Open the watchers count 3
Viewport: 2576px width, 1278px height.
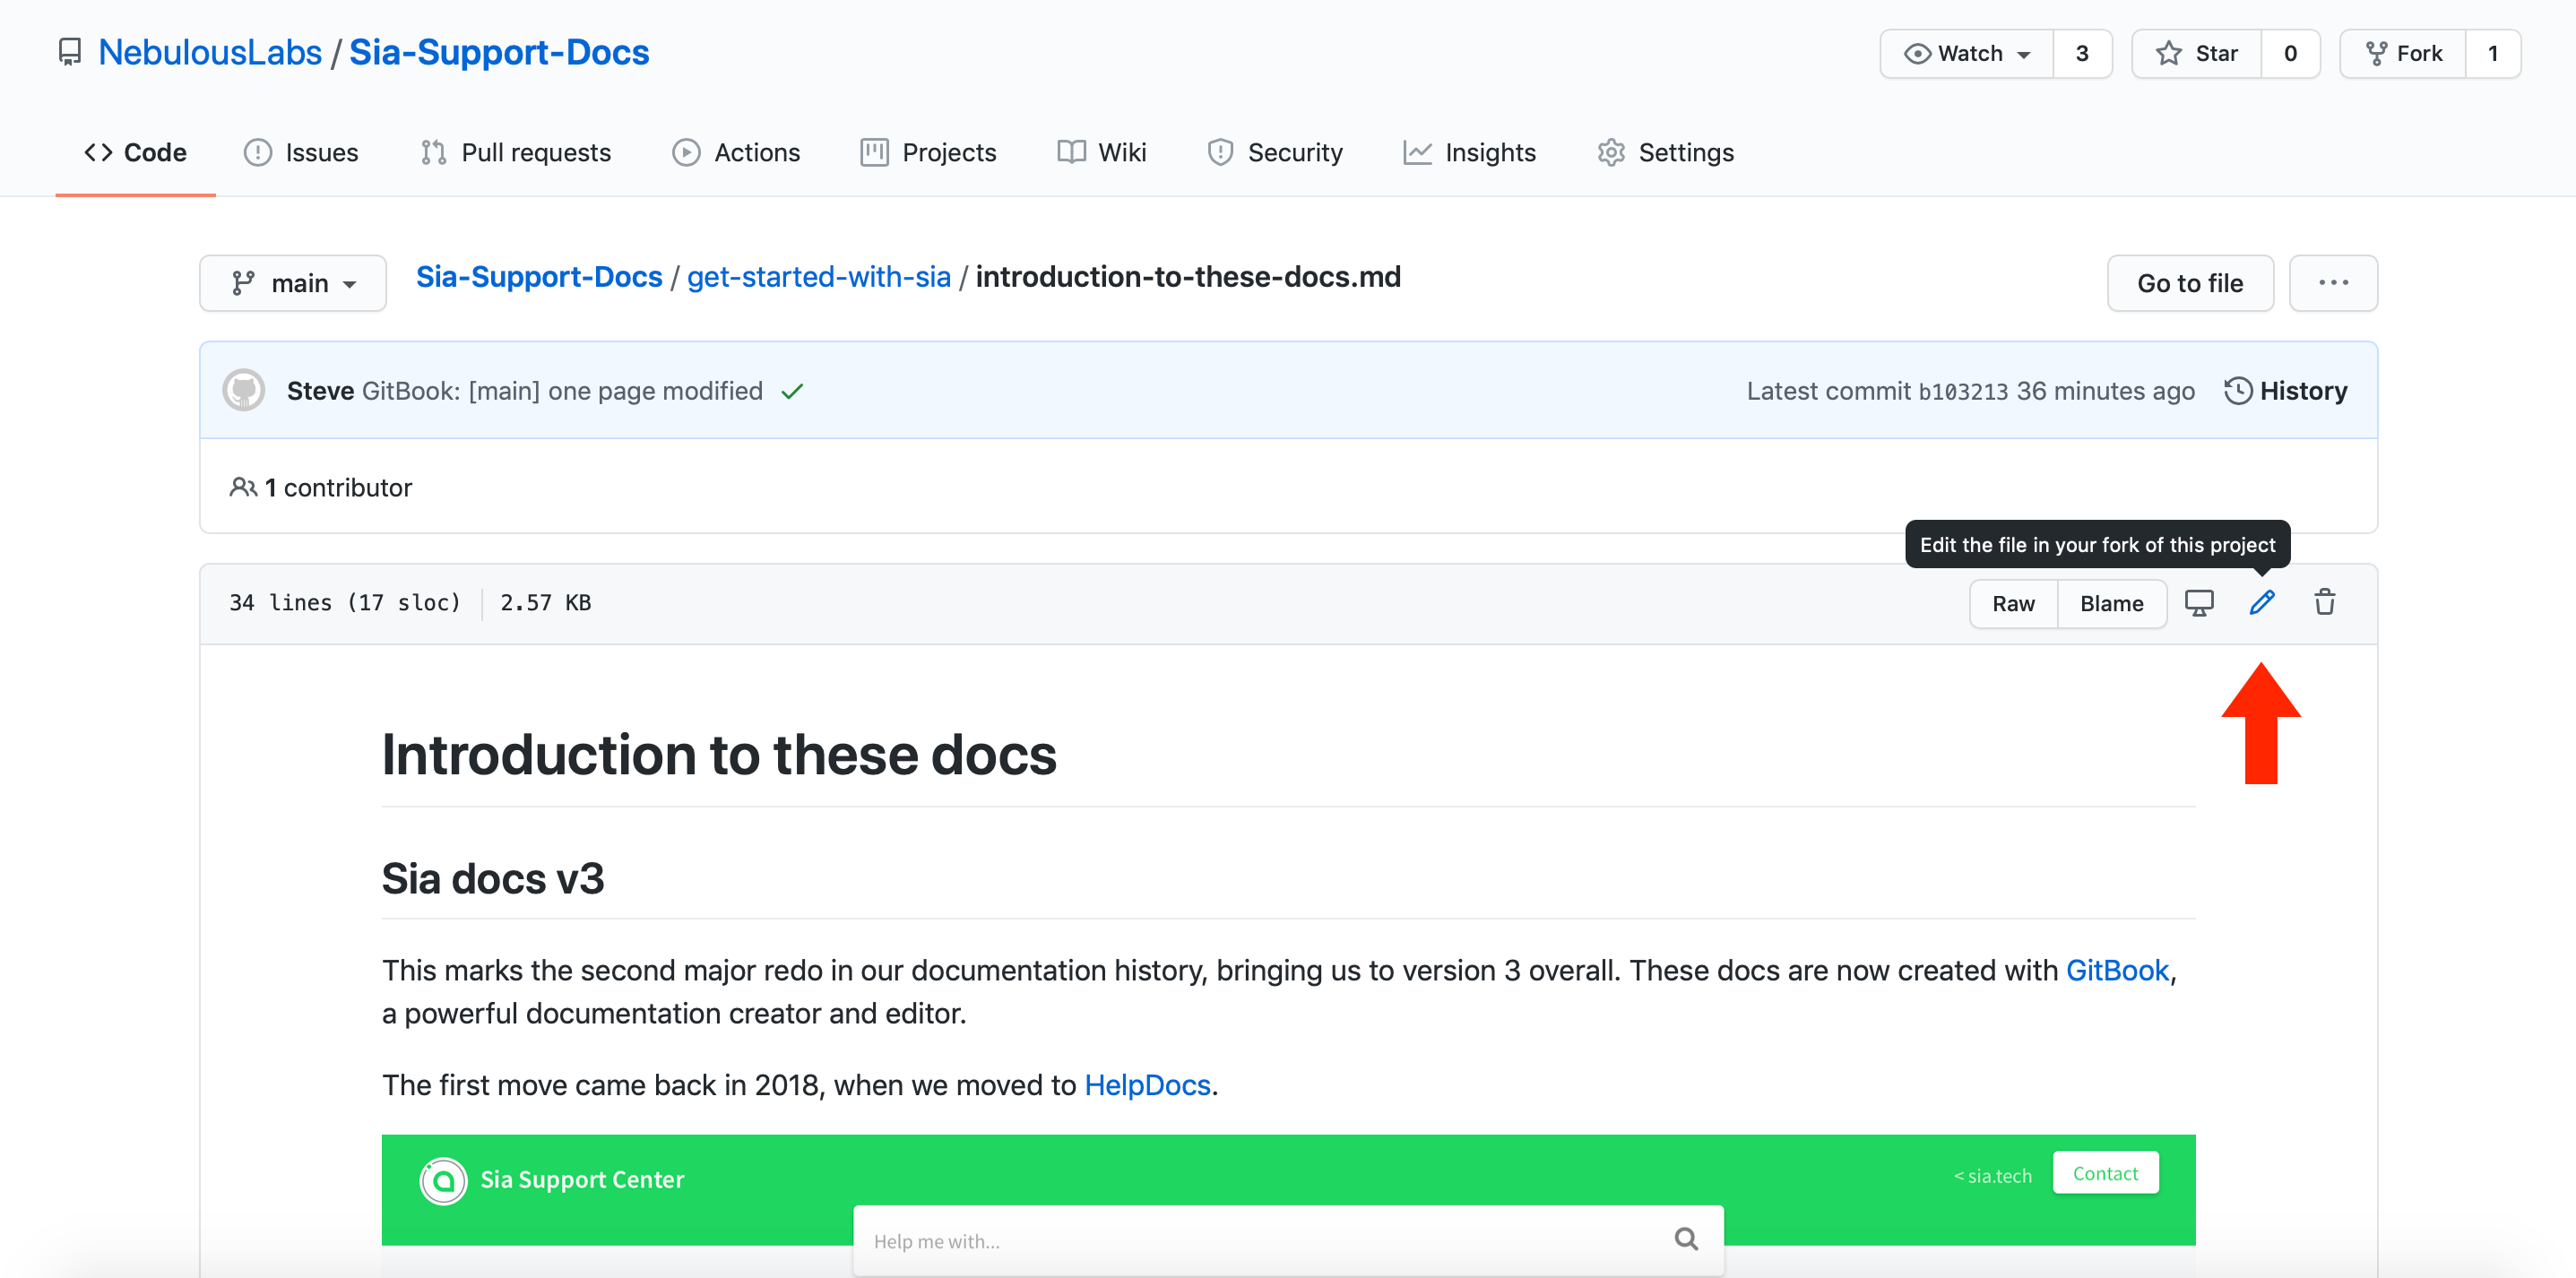coord(2082,53)
